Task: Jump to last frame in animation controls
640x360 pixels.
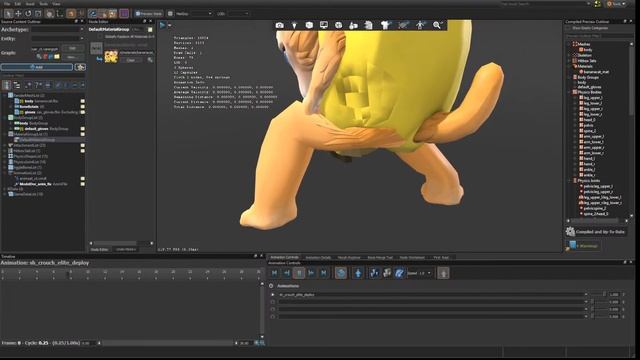Action: click(323, 273)
